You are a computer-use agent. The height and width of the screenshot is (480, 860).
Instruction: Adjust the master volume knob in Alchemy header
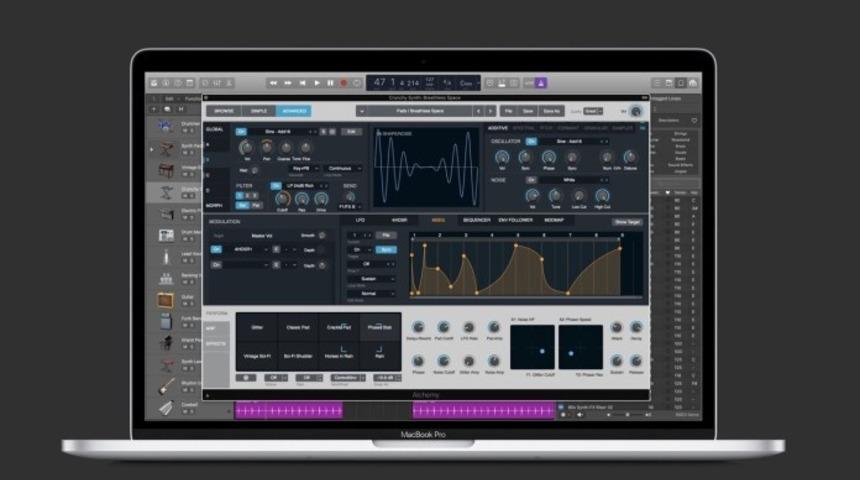click(x=636, y=111)
